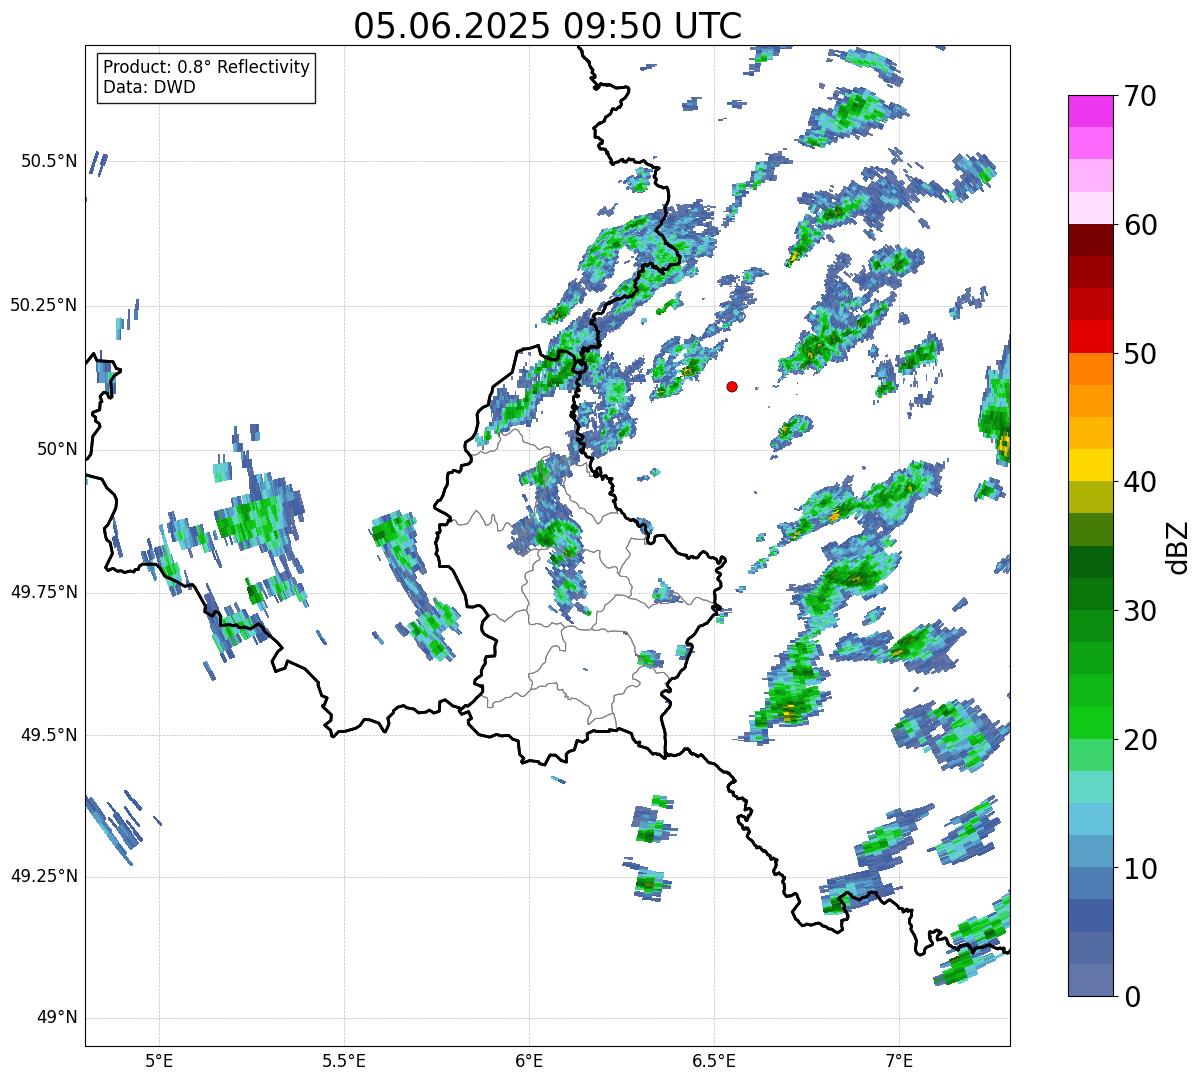Click the colorbar tick label 30
This screenshot has height=1081, width=1202.
(1140, 611)
